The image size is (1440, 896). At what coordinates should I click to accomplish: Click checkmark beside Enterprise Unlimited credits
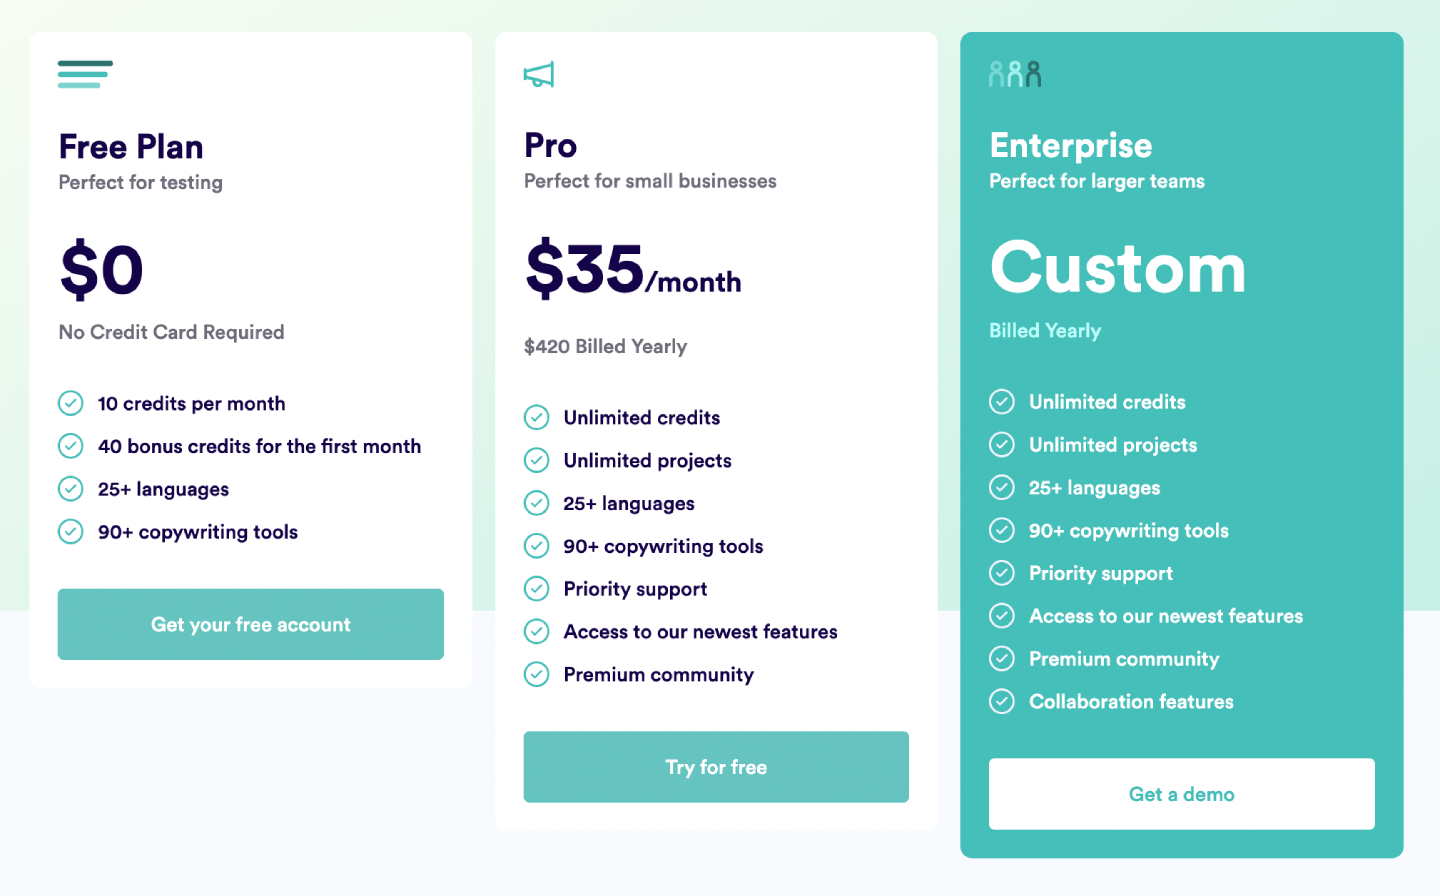pos(1002,402)
